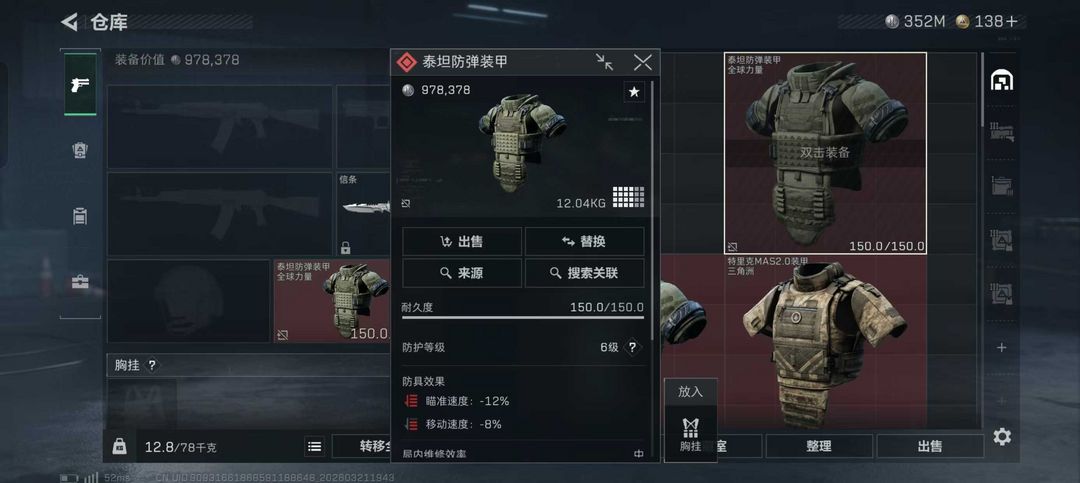Open the safe-house storage icon at top right
Viewport: 1080px width, 483px height.
pyautogui.click(x=1001, y=81)
